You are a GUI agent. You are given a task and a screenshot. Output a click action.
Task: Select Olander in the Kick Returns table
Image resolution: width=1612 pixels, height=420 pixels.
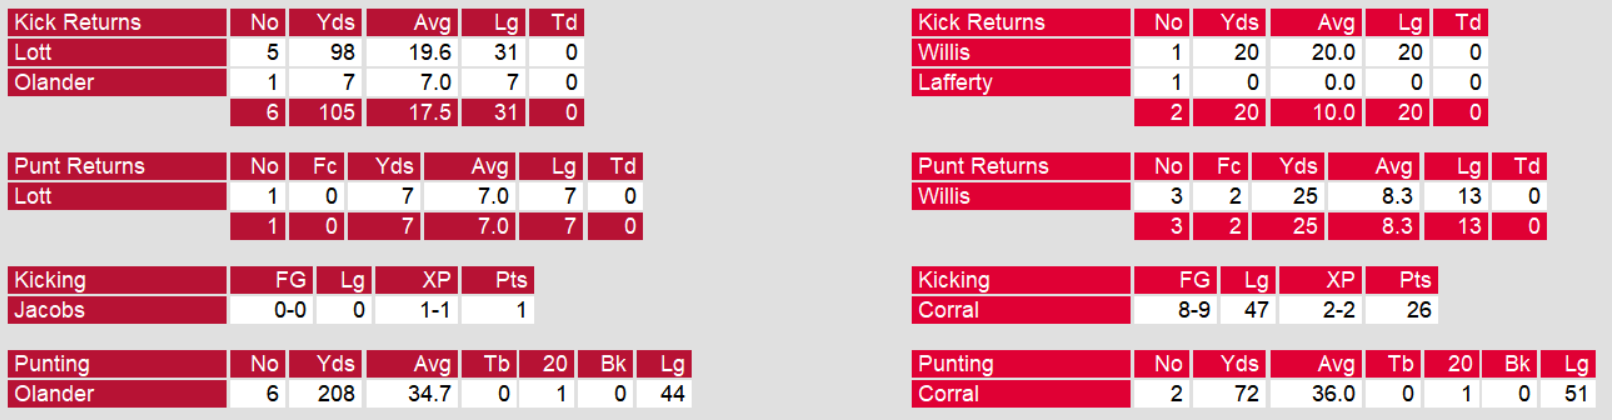pyautogui.click(x=54, y=82)
